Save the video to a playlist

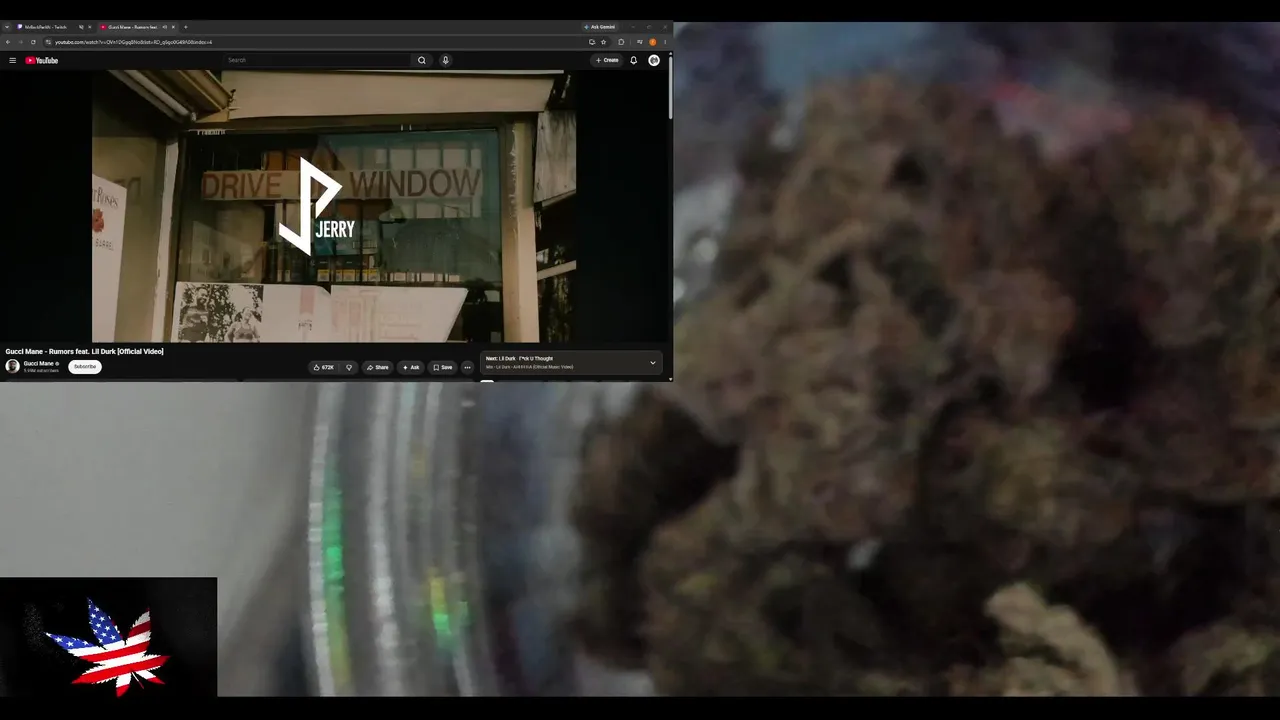(x=442, y=367)
